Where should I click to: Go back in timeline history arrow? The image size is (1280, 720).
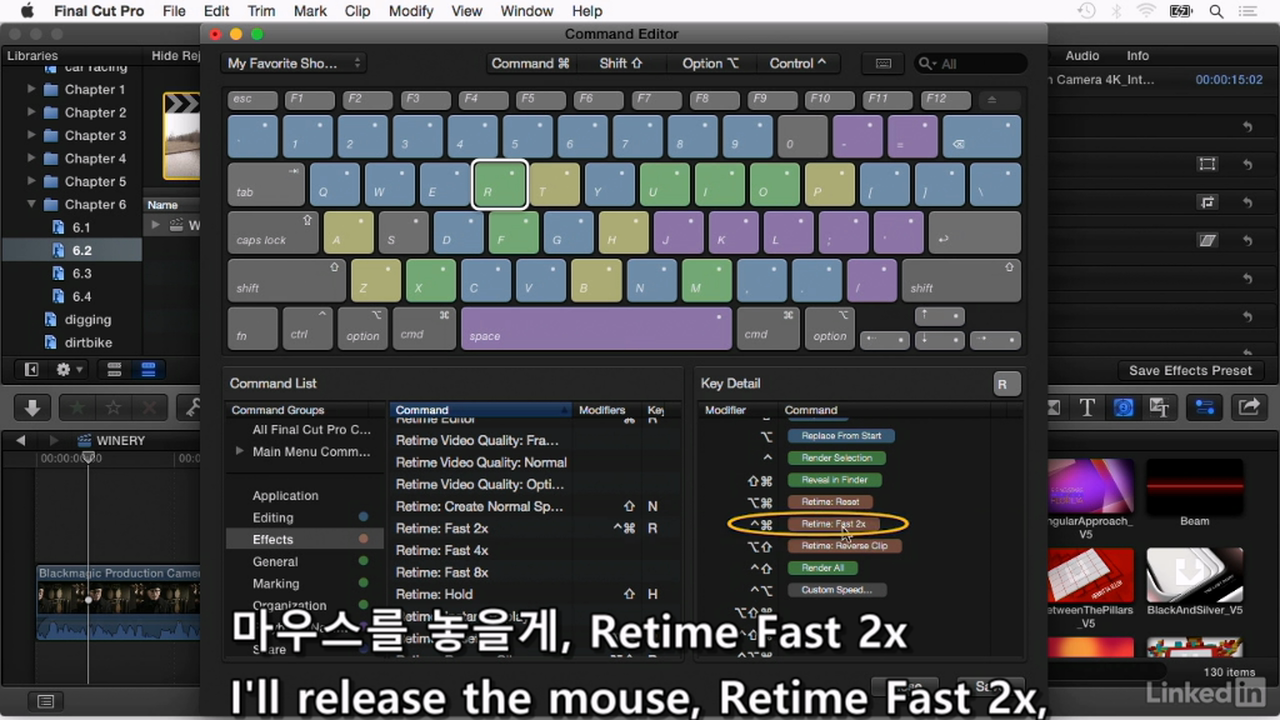click(x=21, y=441)
